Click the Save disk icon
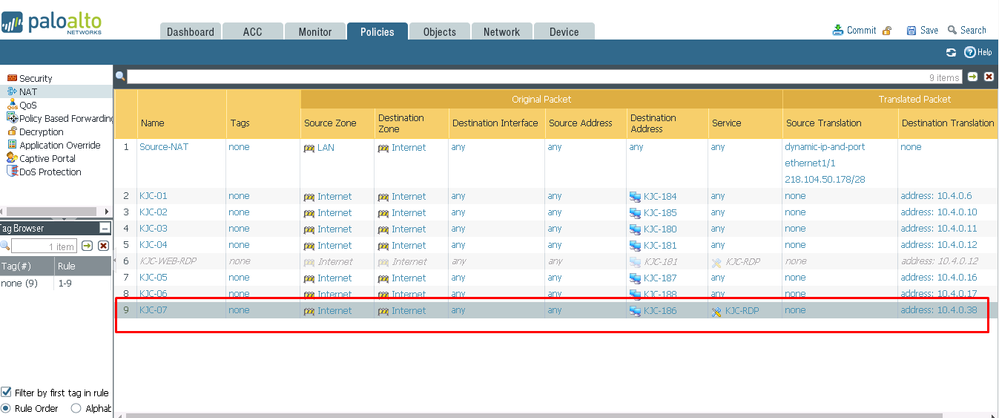The height and width of the screenshot is (418, 999). 911,30
